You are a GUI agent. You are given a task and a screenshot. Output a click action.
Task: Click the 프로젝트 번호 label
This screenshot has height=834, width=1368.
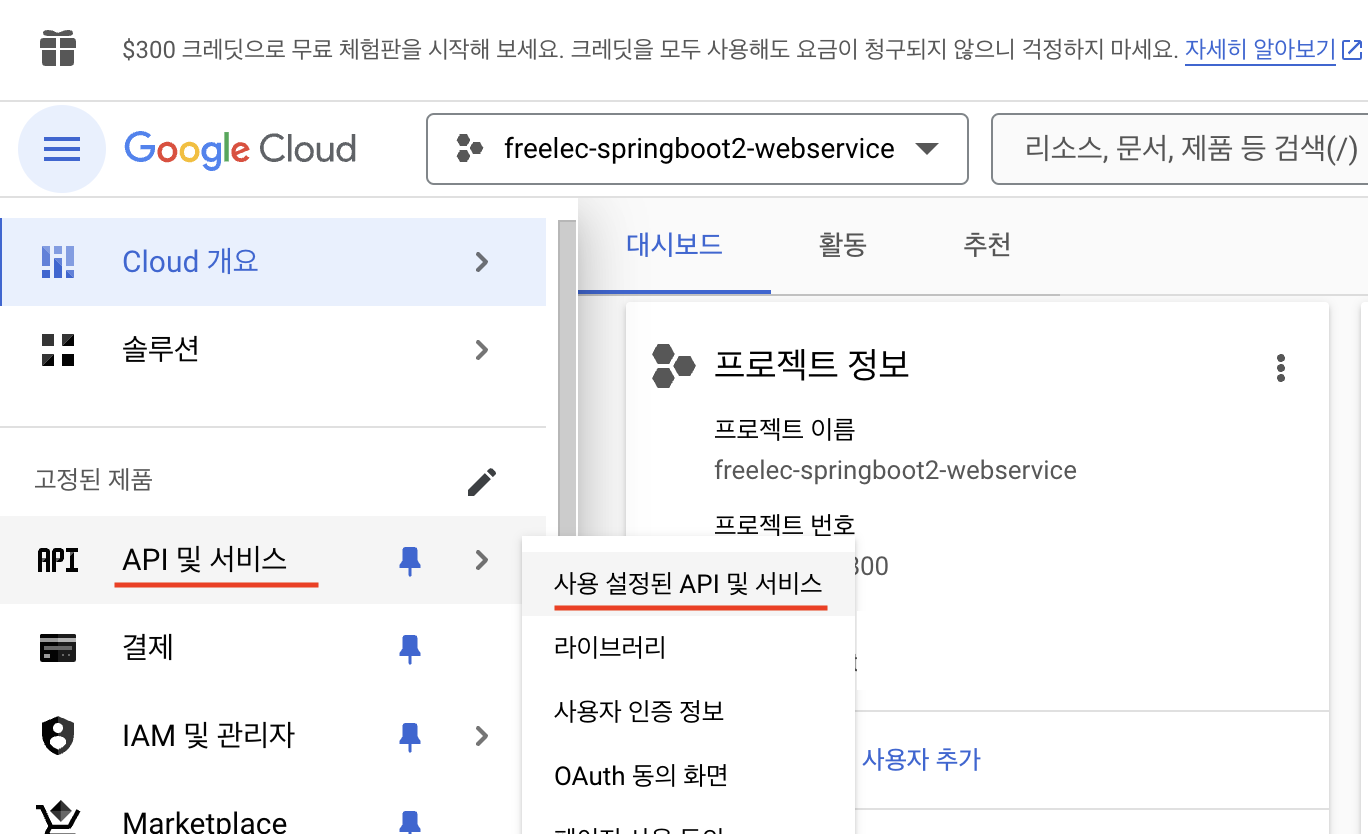pos(785,524)
